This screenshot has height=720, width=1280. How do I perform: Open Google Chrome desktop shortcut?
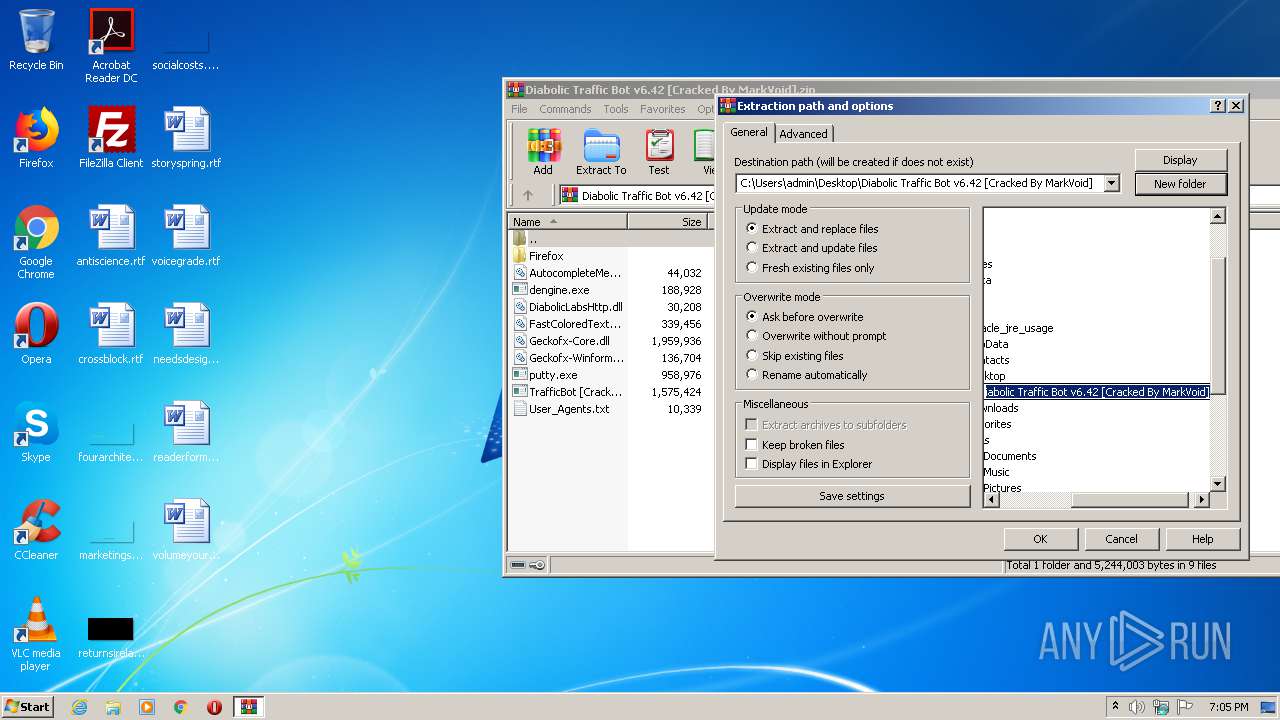pos(36,242)
